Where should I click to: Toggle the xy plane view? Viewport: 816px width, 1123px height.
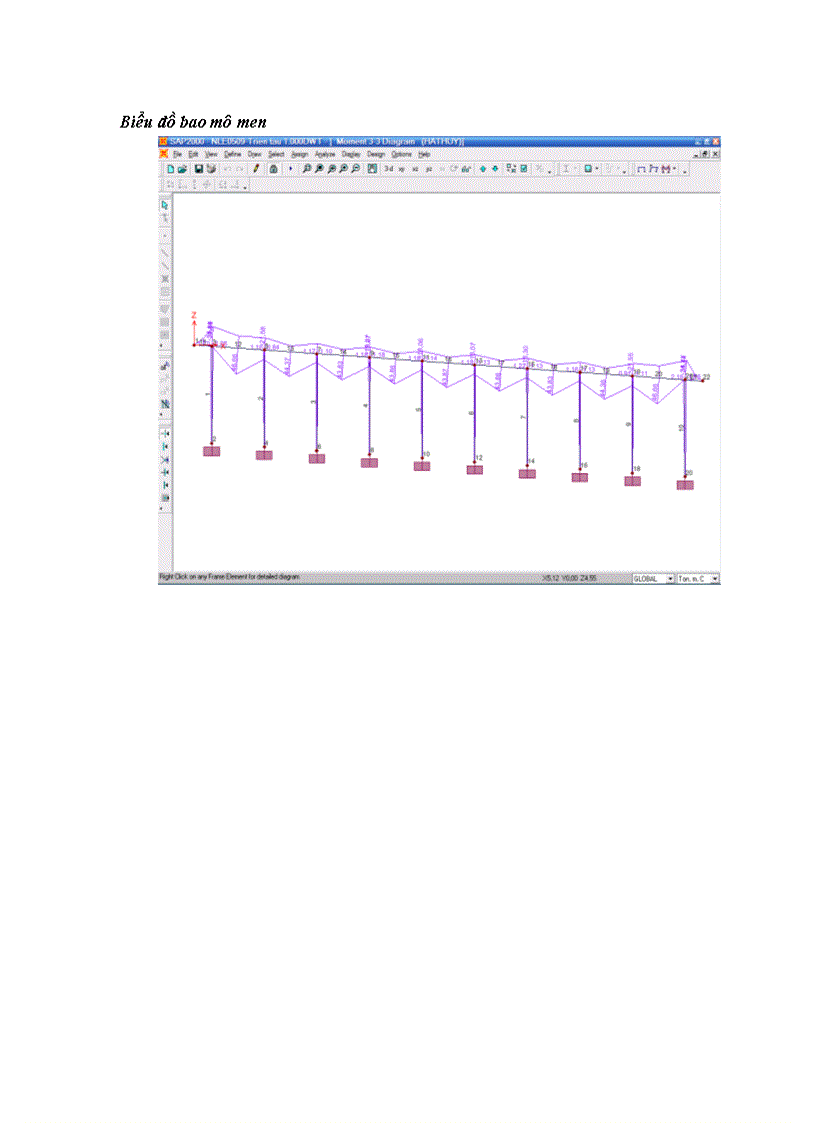click(x=401, y=169)
